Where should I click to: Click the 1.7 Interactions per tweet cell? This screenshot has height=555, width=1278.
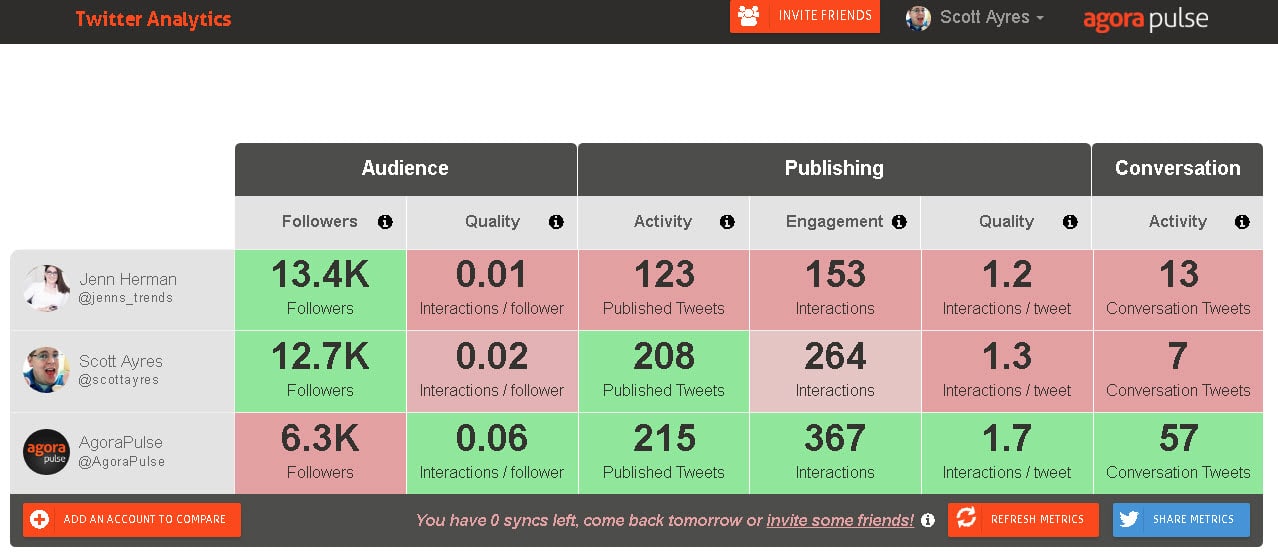click(x=1006, y=453)
